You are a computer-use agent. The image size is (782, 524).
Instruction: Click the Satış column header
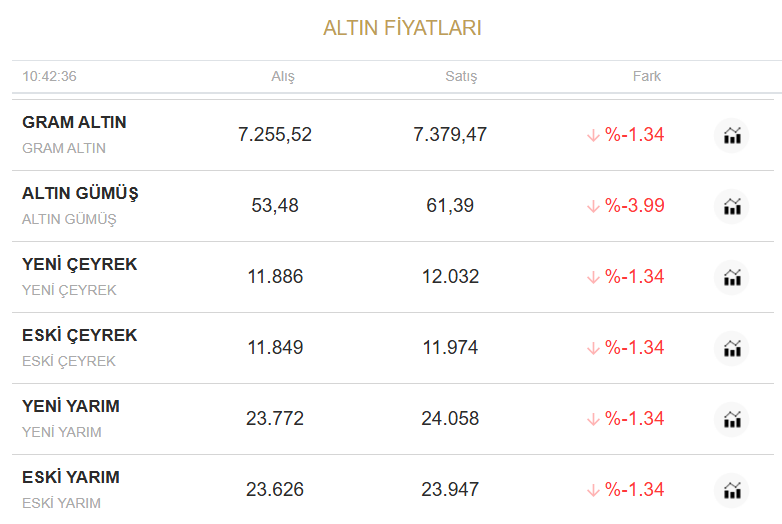coord(461,76)
